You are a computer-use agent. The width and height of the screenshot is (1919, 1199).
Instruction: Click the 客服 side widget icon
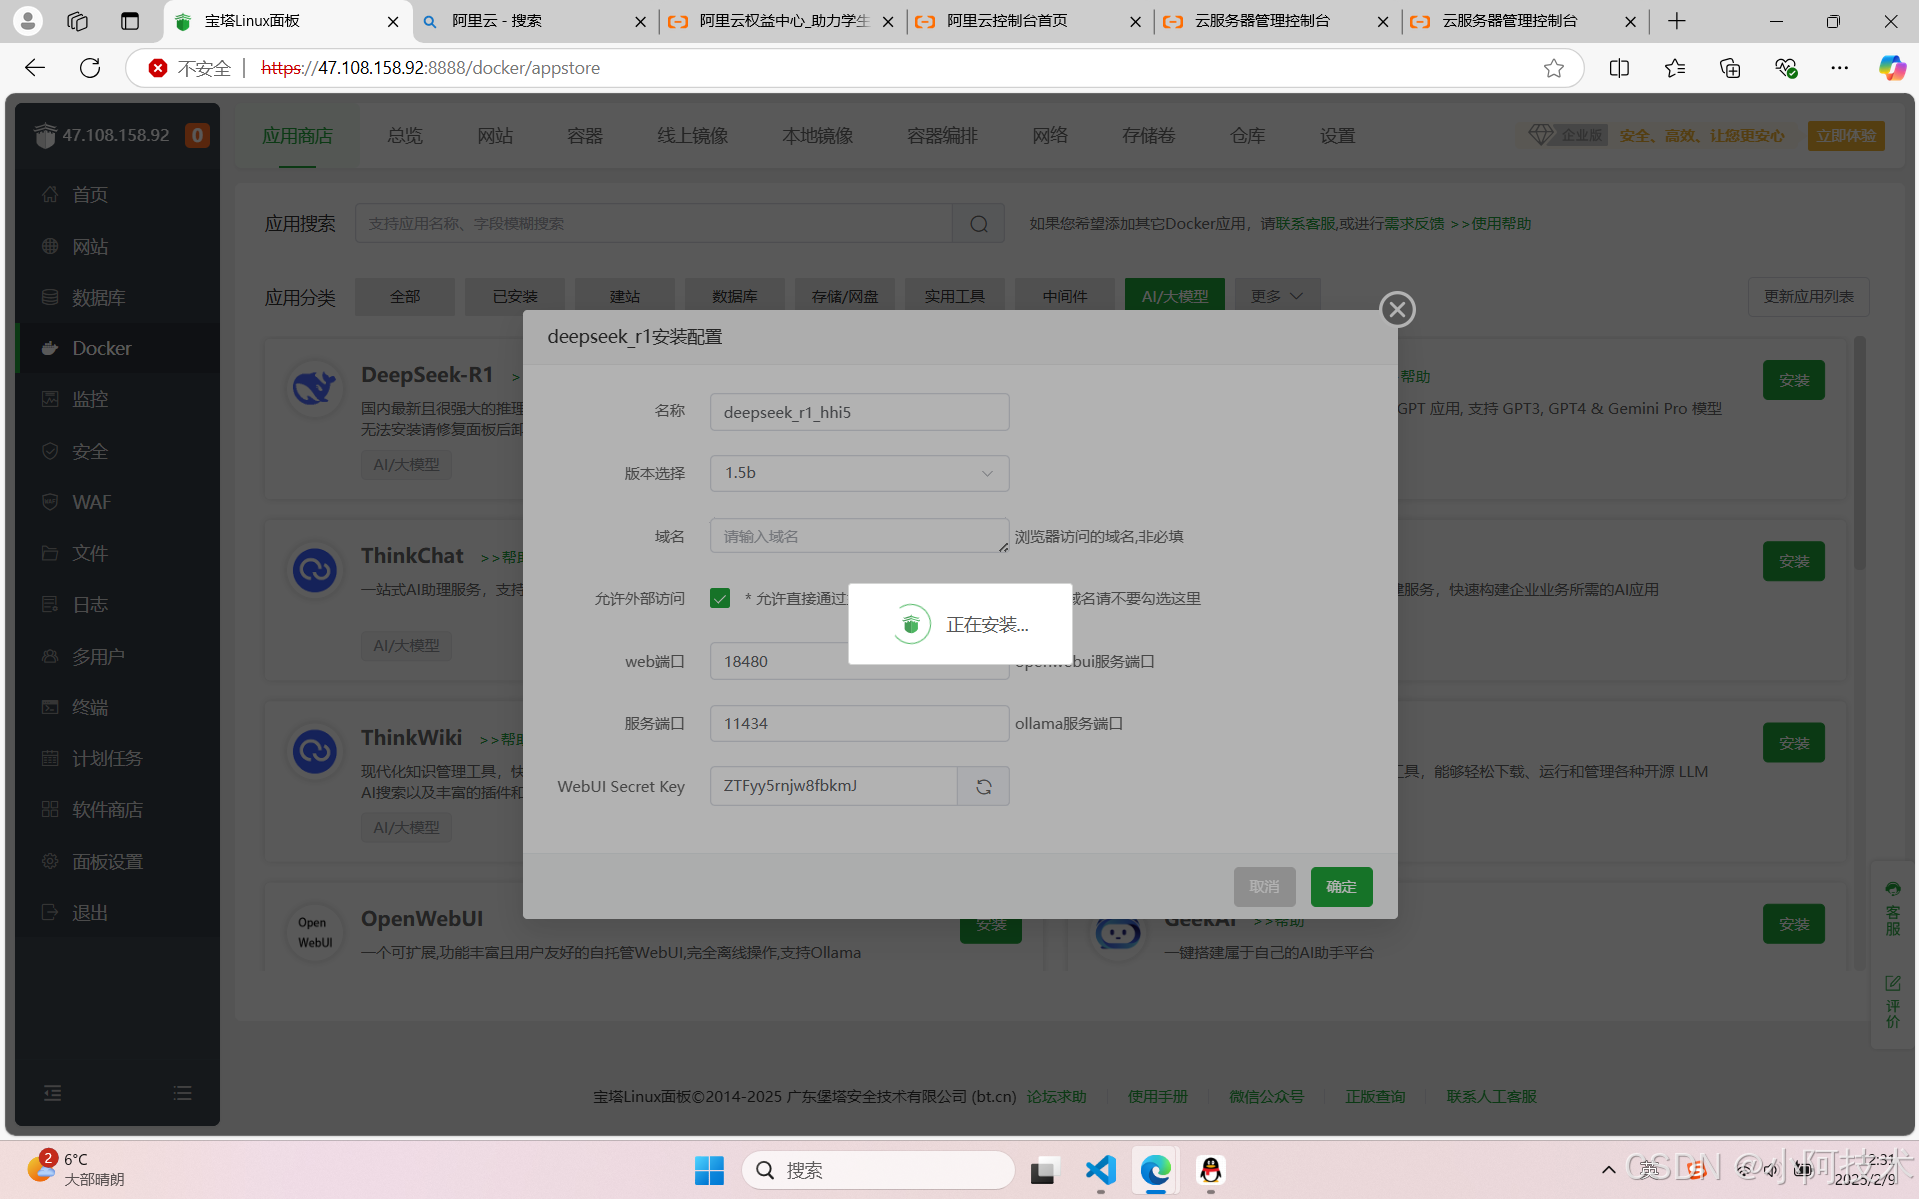1893,908
